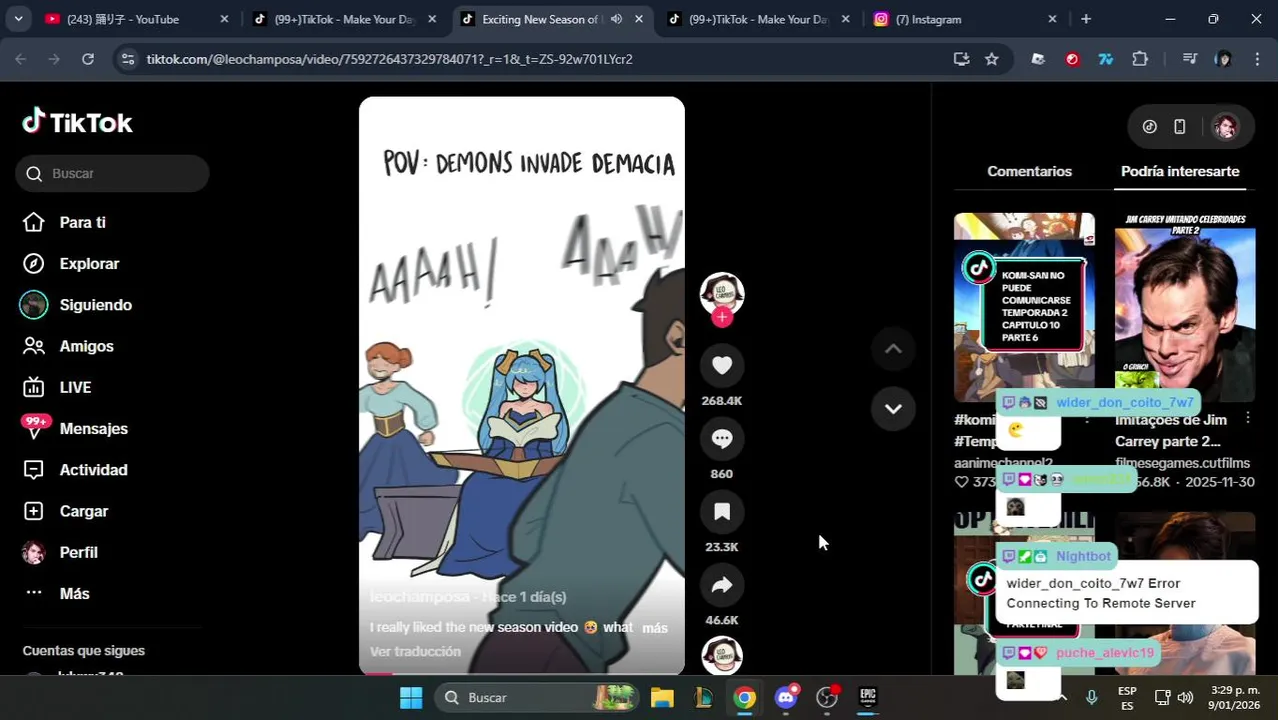
Task: Expand Chrome tab search dropdown
Action: tap(18, 19)
